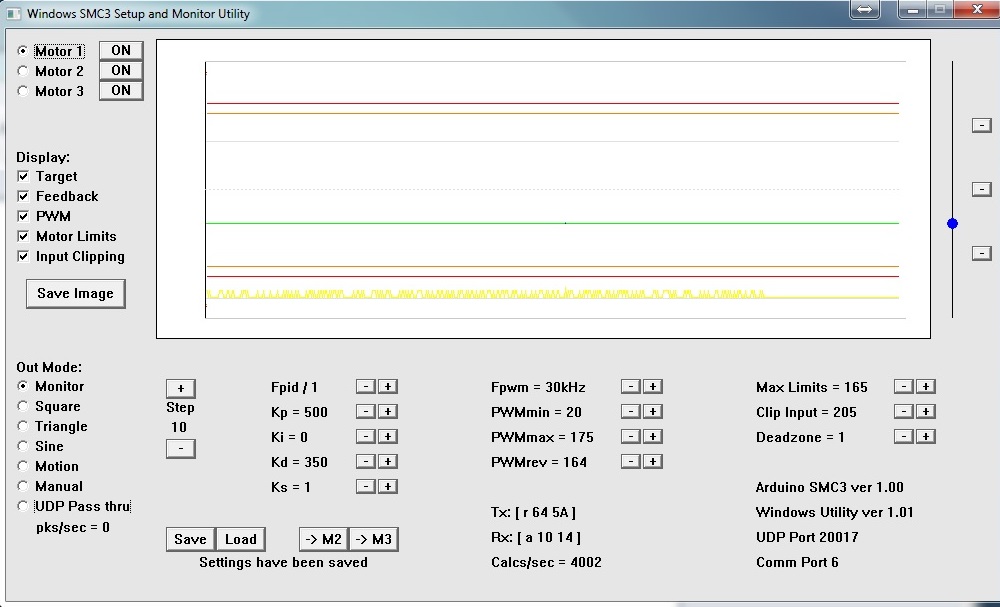Image resolution: width=1000 pixels, height=607 pixels.
Task: Click the application icon in title bar
Action: pos(13,13)
